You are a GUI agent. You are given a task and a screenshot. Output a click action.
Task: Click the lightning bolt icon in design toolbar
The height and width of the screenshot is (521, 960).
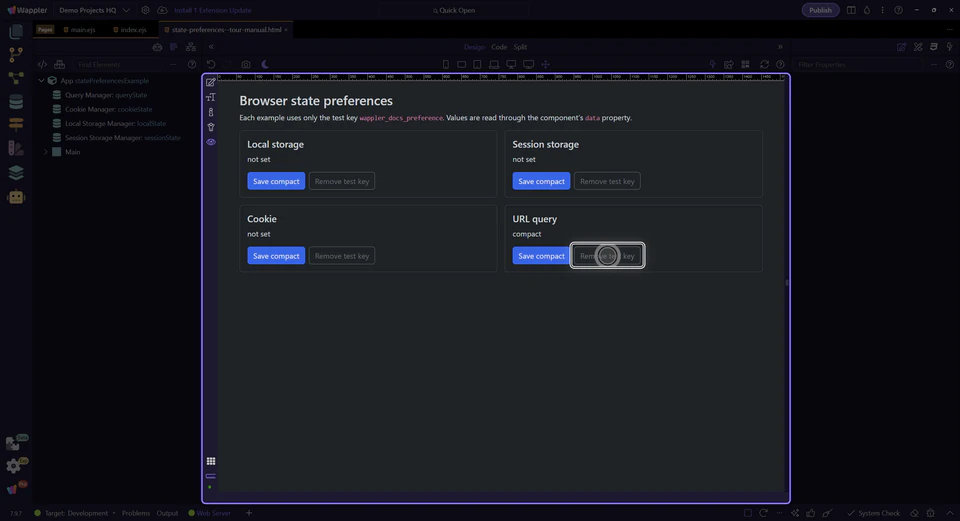[712, 64]
